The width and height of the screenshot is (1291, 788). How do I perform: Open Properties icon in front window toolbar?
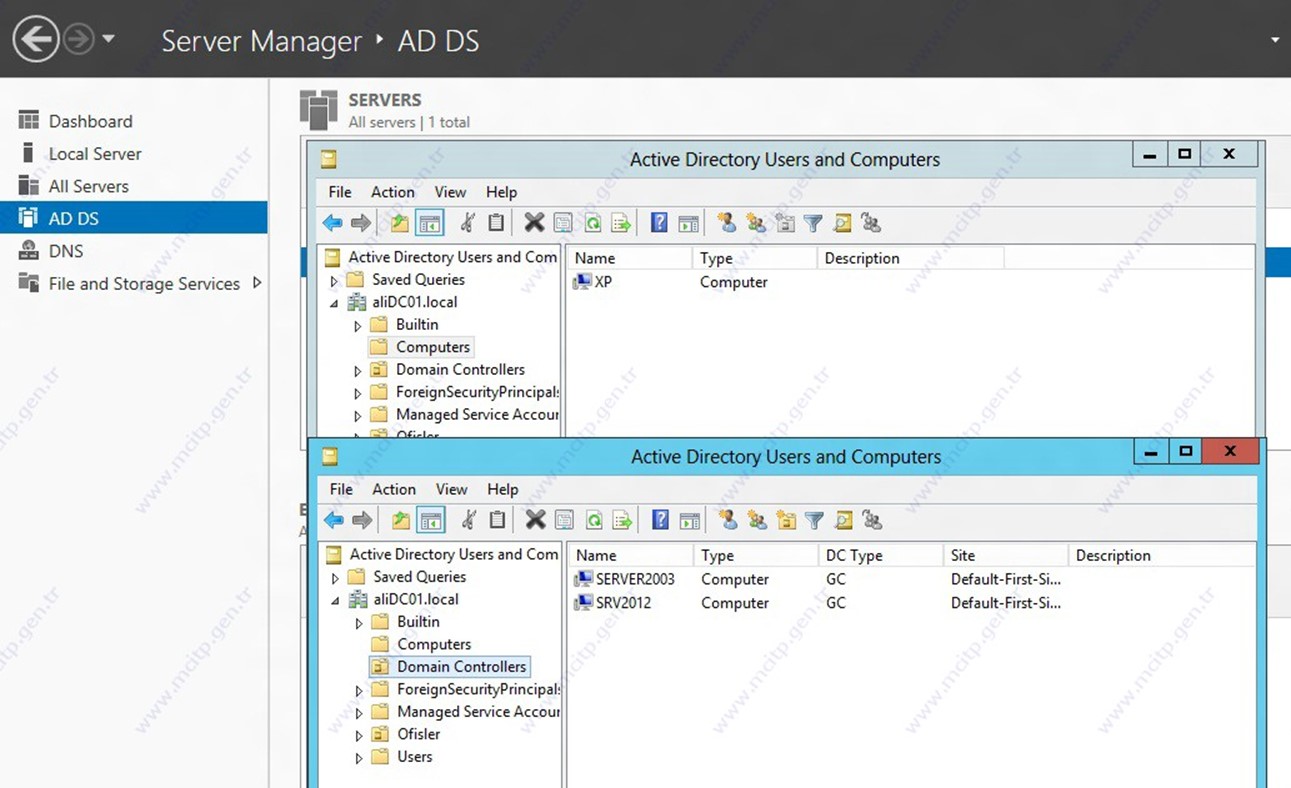[x=564, y=520]
